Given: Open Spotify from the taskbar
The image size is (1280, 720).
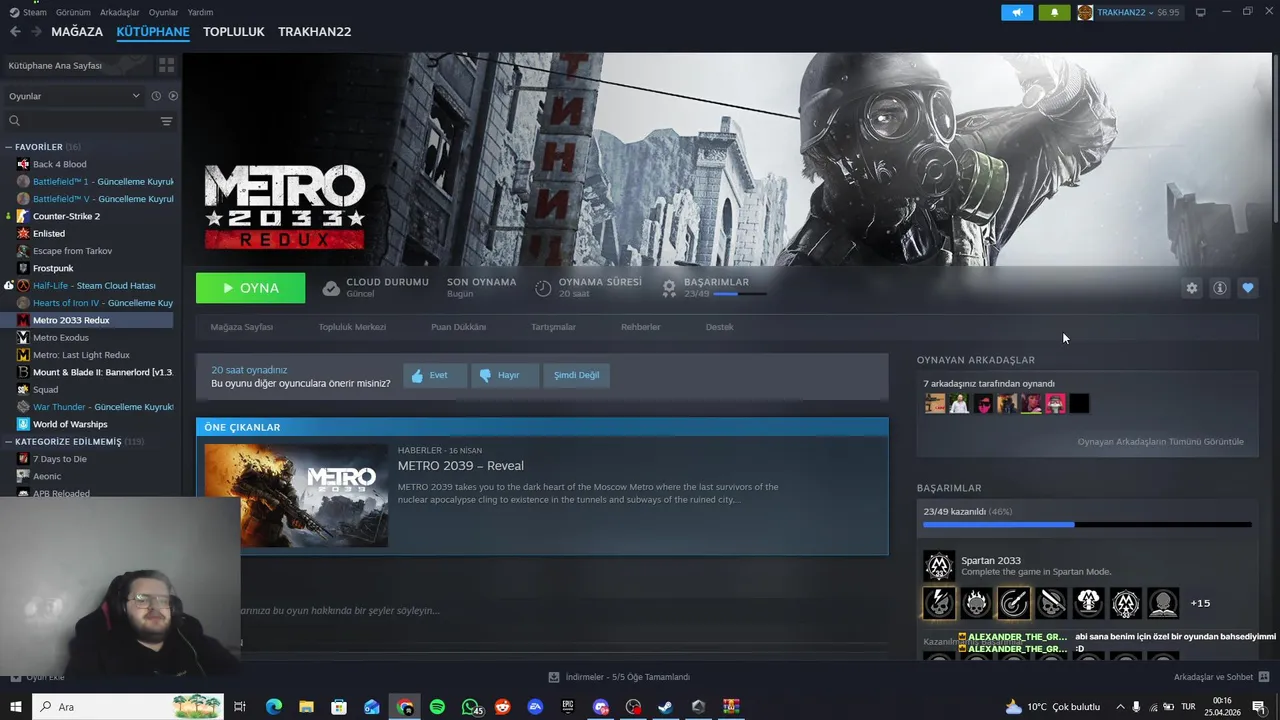Looking at the screenshot, I should (x=437, y=707).
